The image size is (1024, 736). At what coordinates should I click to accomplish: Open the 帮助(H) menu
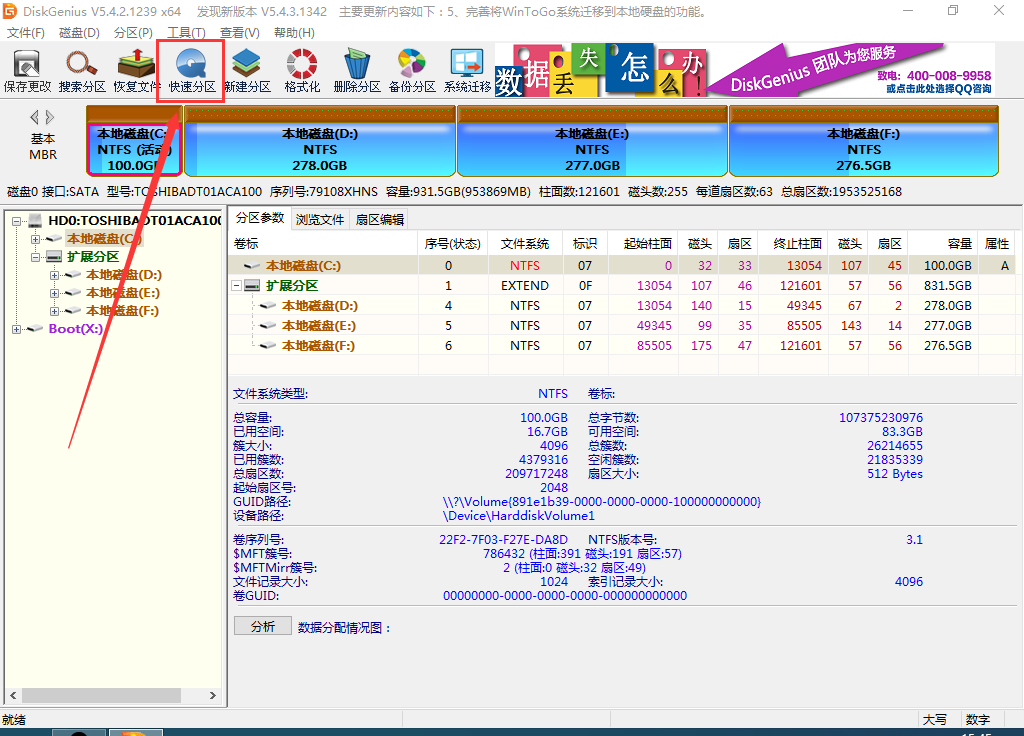(294, 33)
